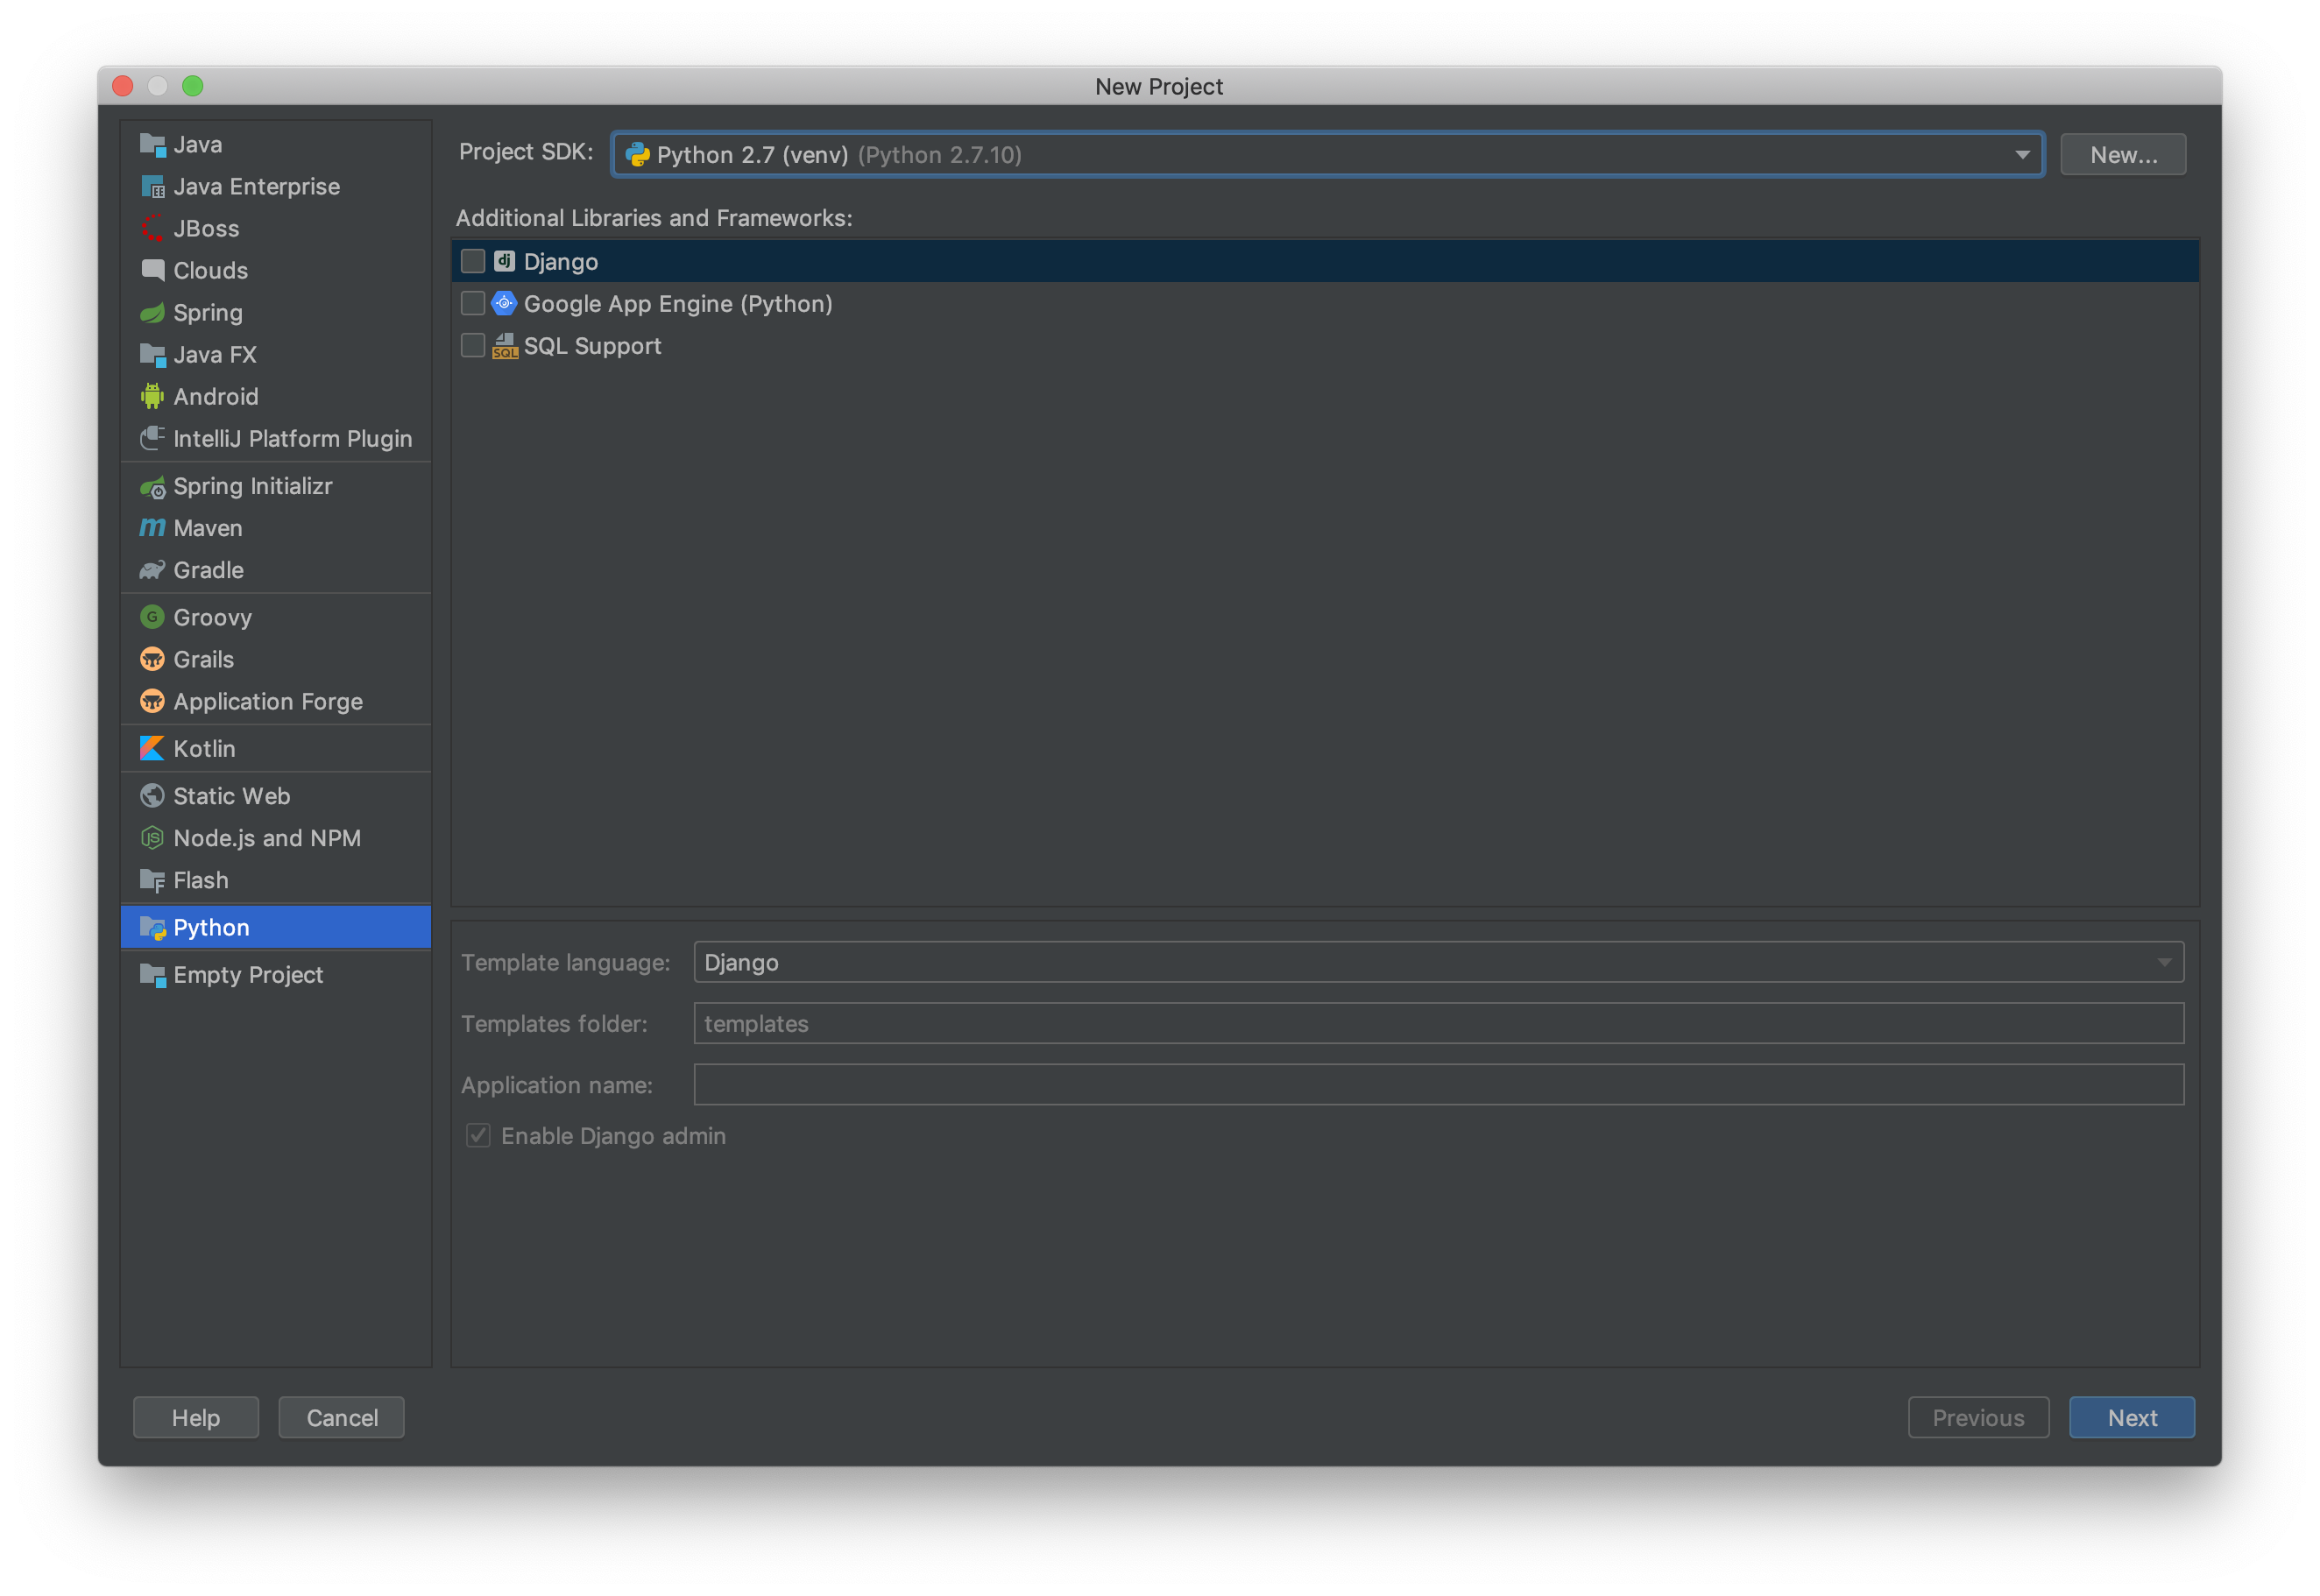Click the Previous button

pos(1978,1418)
